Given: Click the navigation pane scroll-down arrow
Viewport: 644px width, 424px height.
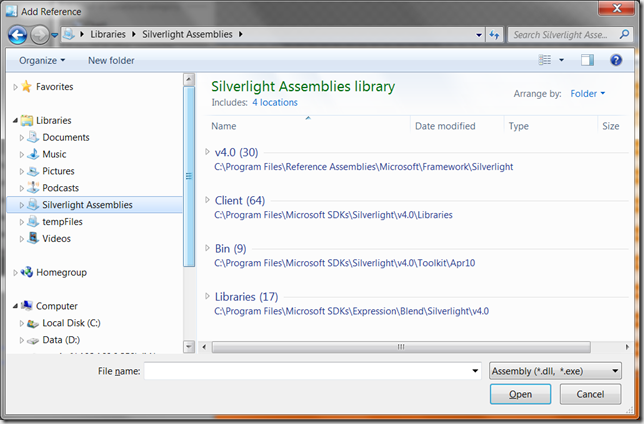Looking at the screenshot, I should (x=189, y=347).
